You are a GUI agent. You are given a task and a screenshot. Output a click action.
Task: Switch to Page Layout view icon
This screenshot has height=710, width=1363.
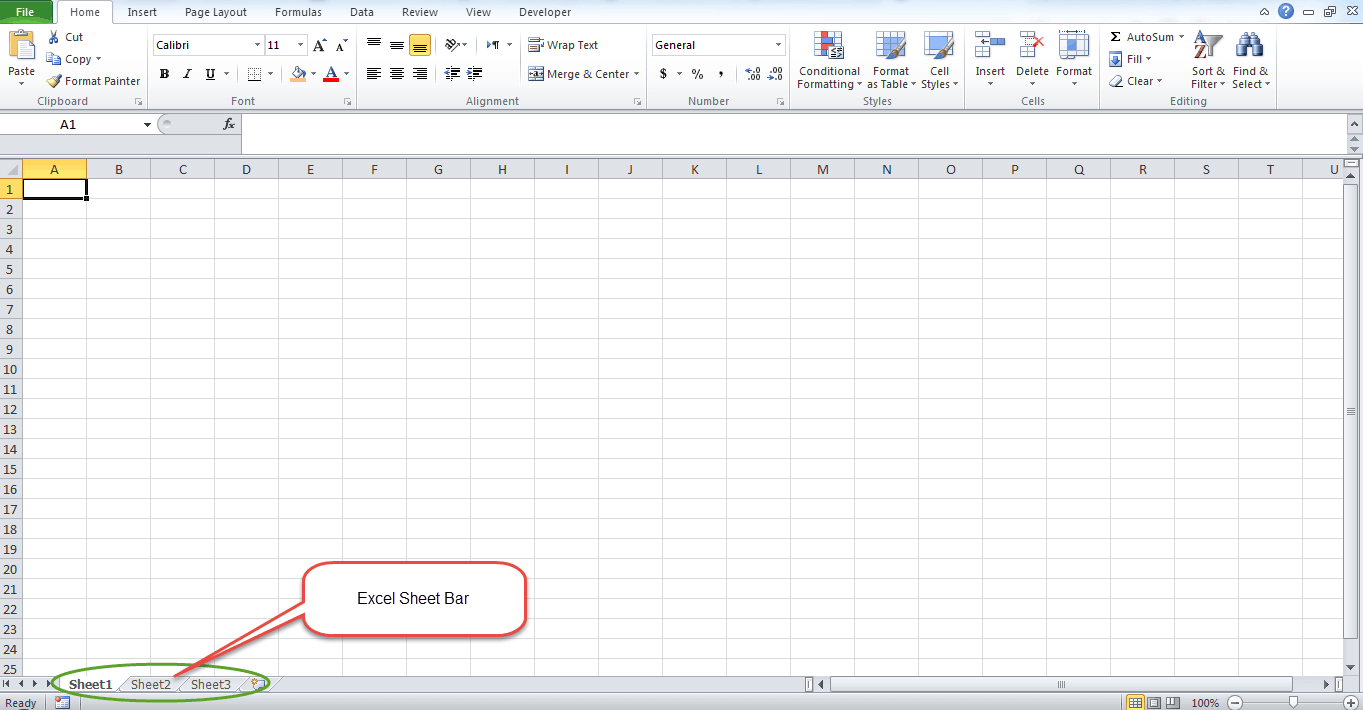click(1153, 703)
